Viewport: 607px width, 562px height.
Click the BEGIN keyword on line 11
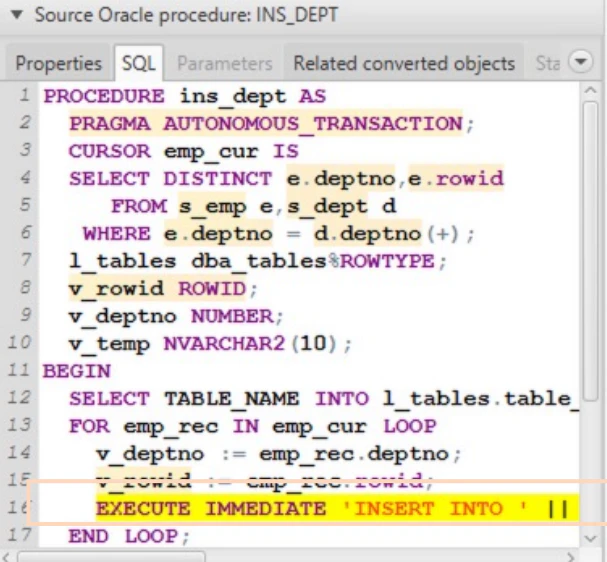coord(77,372)
